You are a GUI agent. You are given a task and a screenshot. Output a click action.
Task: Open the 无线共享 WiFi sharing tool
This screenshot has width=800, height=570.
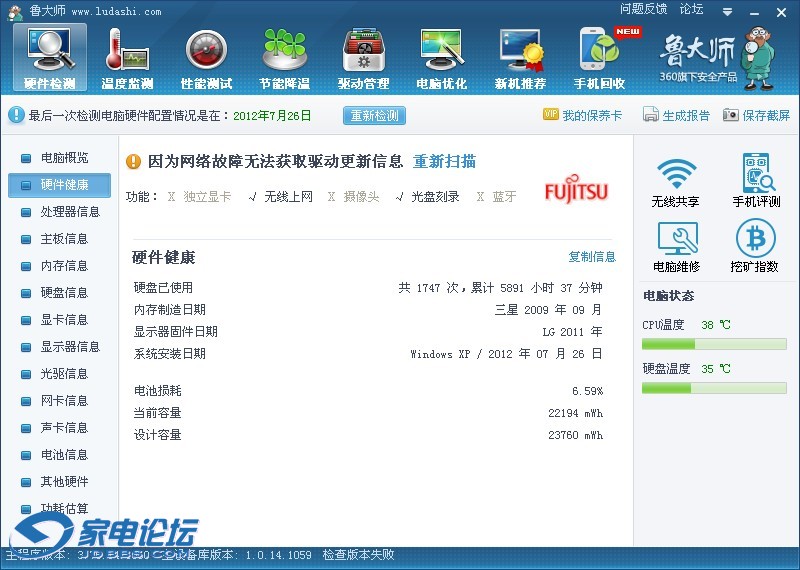pyautogui.click(x=675, y=181)
